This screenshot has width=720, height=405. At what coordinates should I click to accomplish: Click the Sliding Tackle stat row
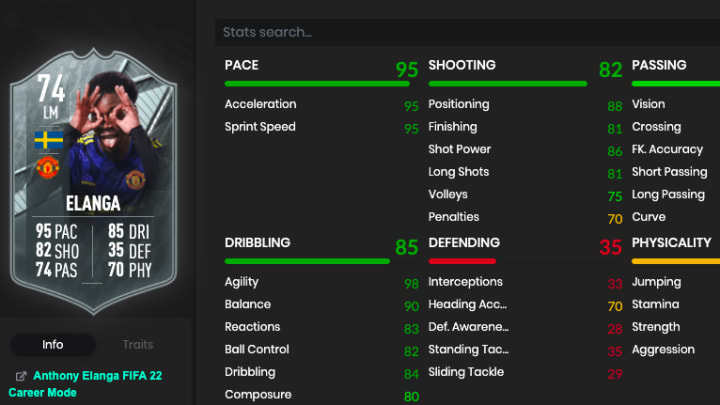(525, 372)
